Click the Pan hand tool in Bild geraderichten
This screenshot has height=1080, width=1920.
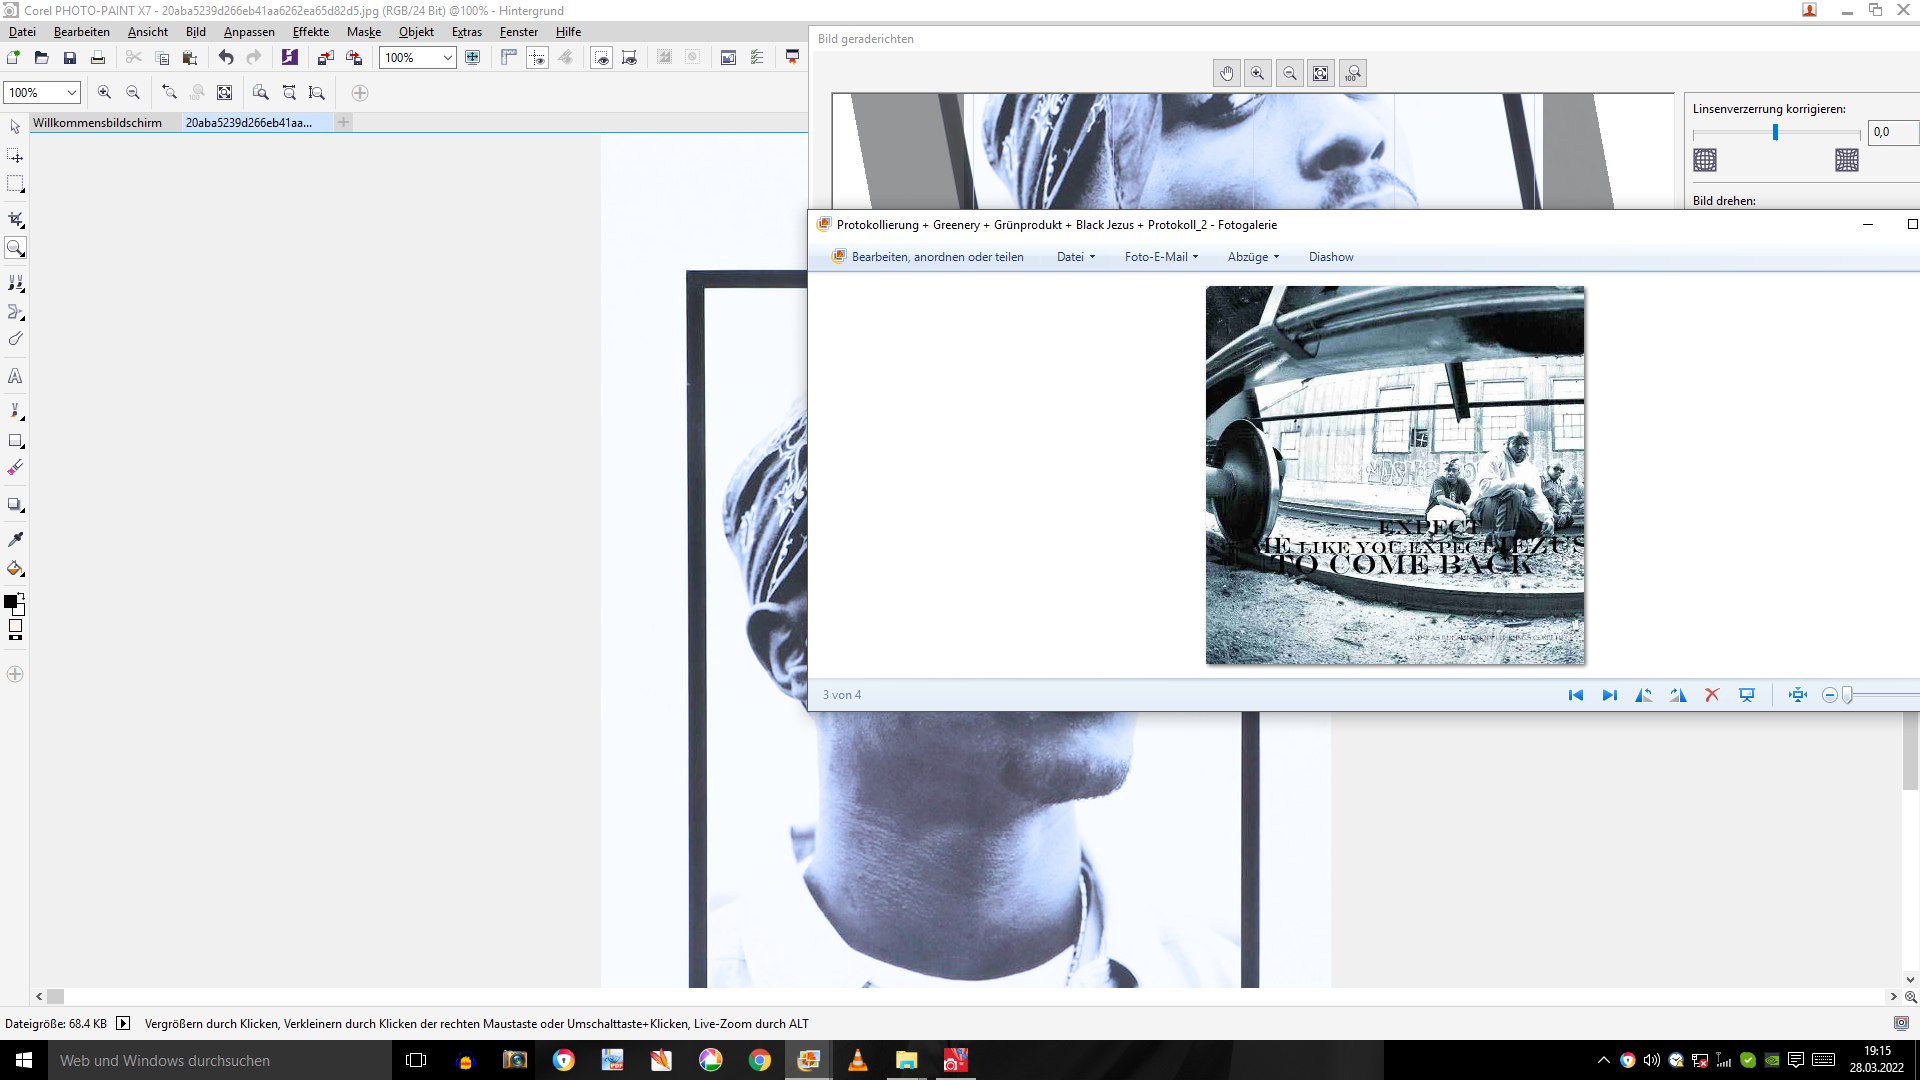click(x=1227, y=73)
